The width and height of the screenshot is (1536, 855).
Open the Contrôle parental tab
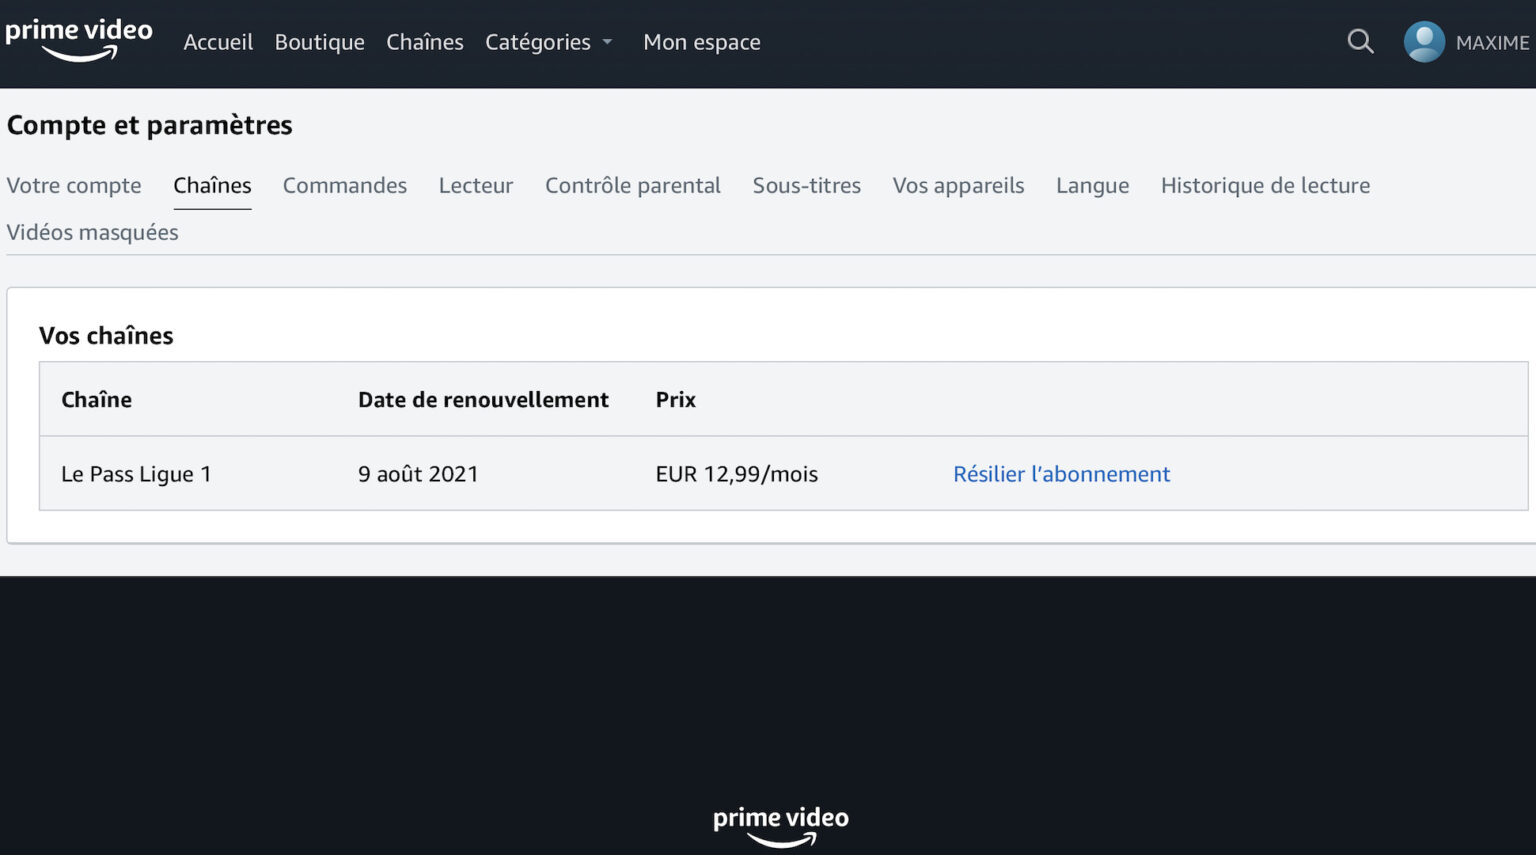(633, 186)
